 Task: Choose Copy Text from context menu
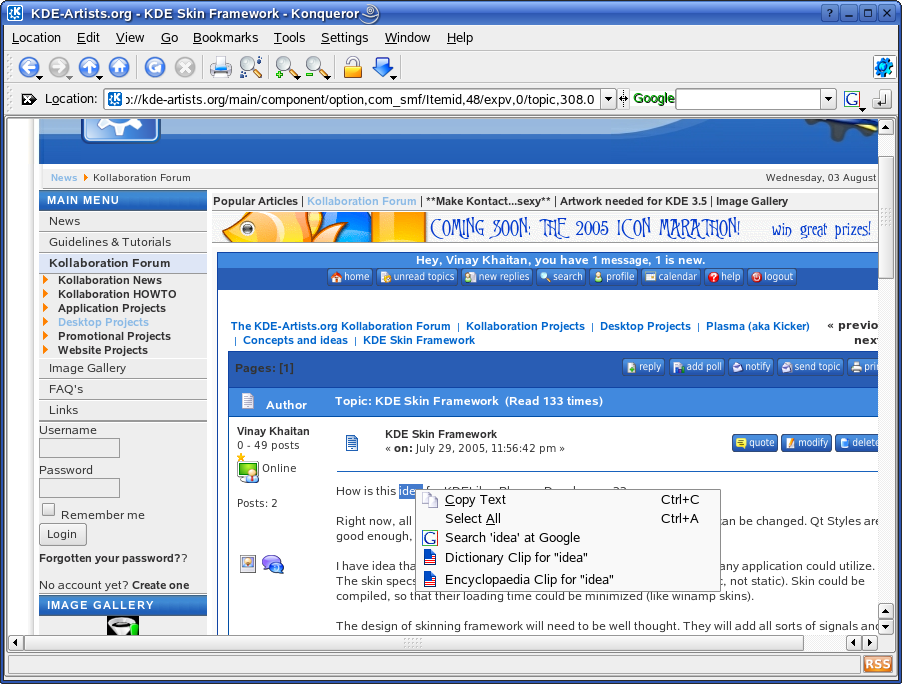coord(568,500)
